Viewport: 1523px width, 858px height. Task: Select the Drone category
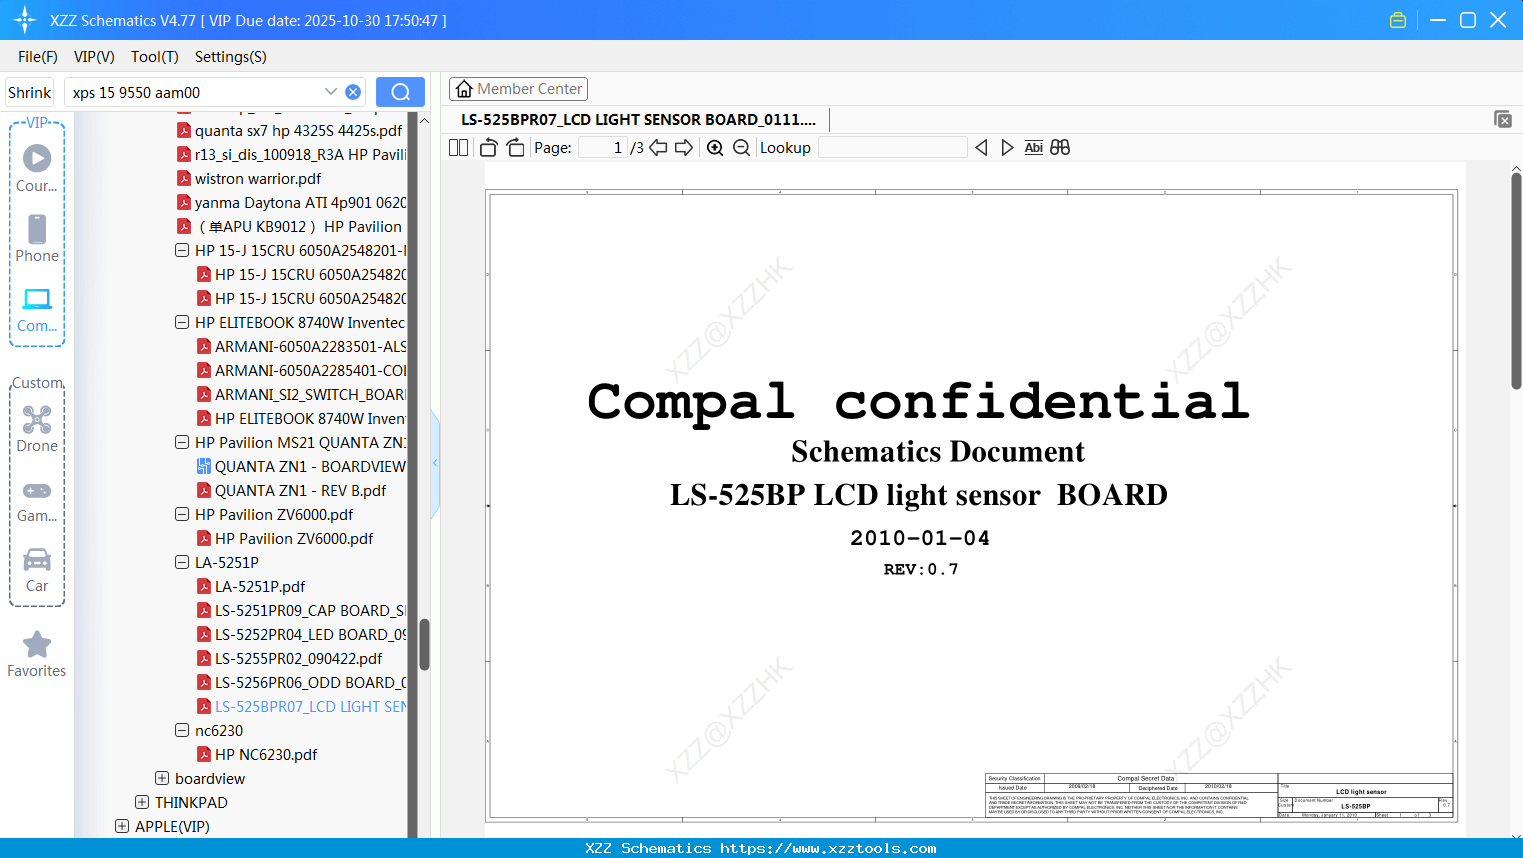[x=37, y=429]
